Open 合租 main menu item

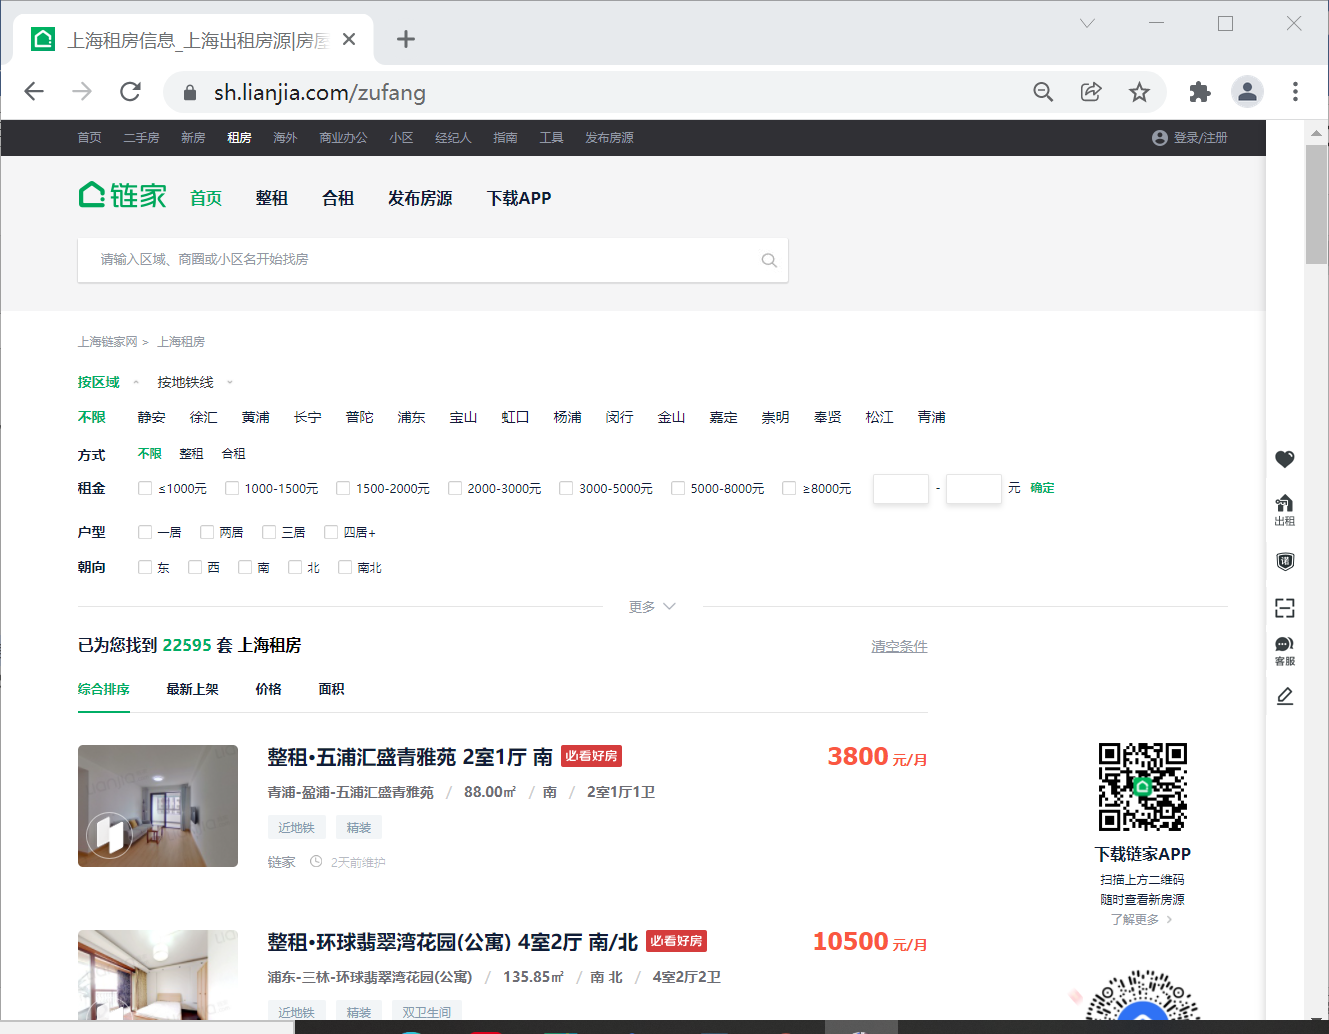click(x=338, y=198)
